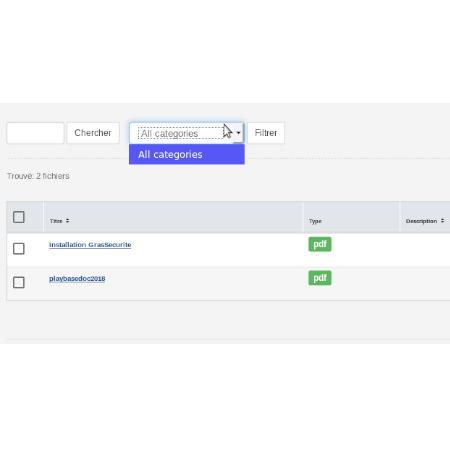Click the Description column sort arrows
450x450 pixels.
[442, 221]
